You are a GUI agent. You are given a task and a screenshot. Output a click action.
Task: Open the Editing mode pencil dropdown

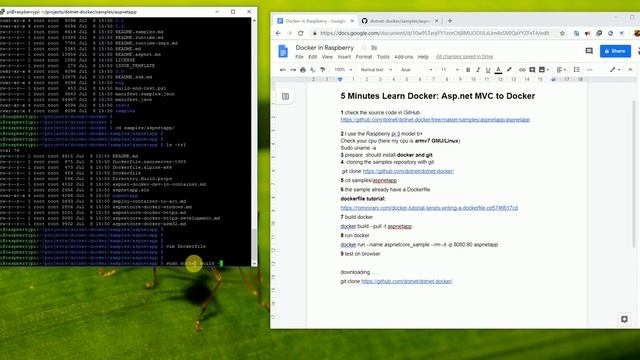[x=615, y=70]
